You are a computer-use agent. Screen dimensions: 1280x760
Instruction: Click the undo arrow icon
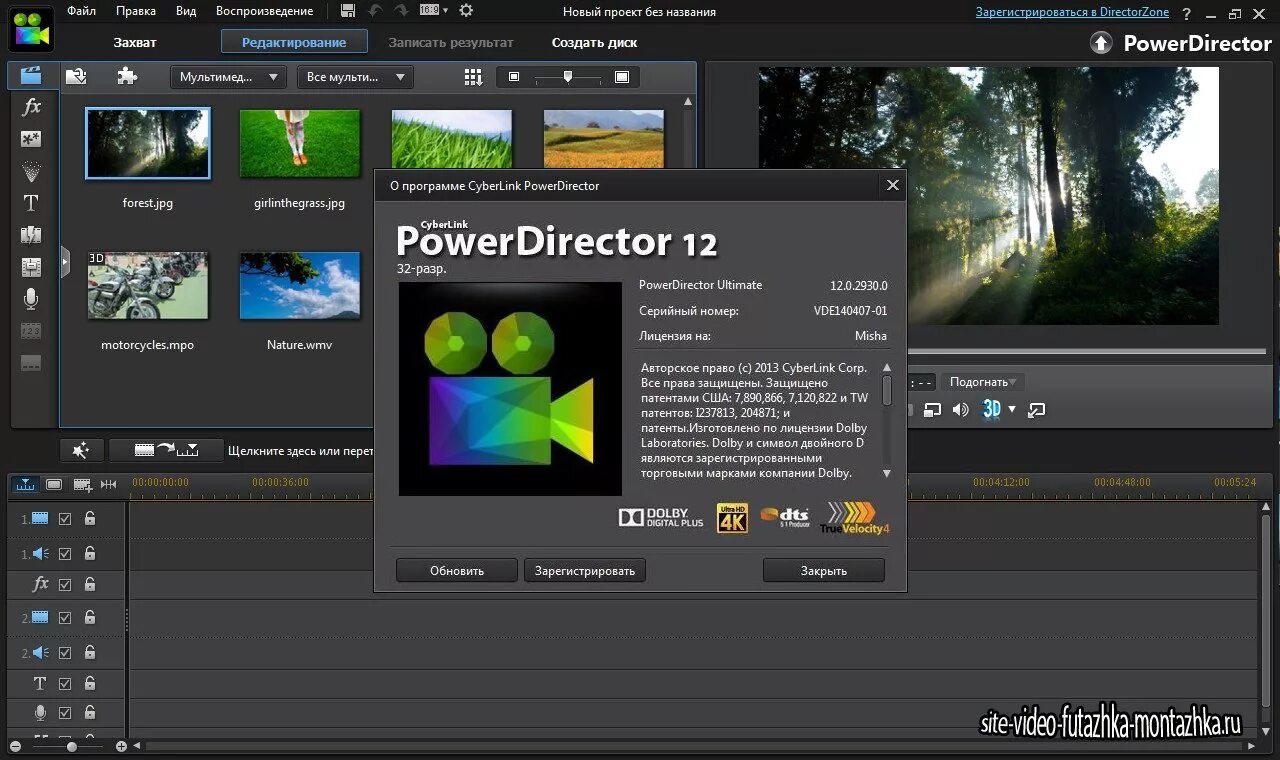(375, 11)
